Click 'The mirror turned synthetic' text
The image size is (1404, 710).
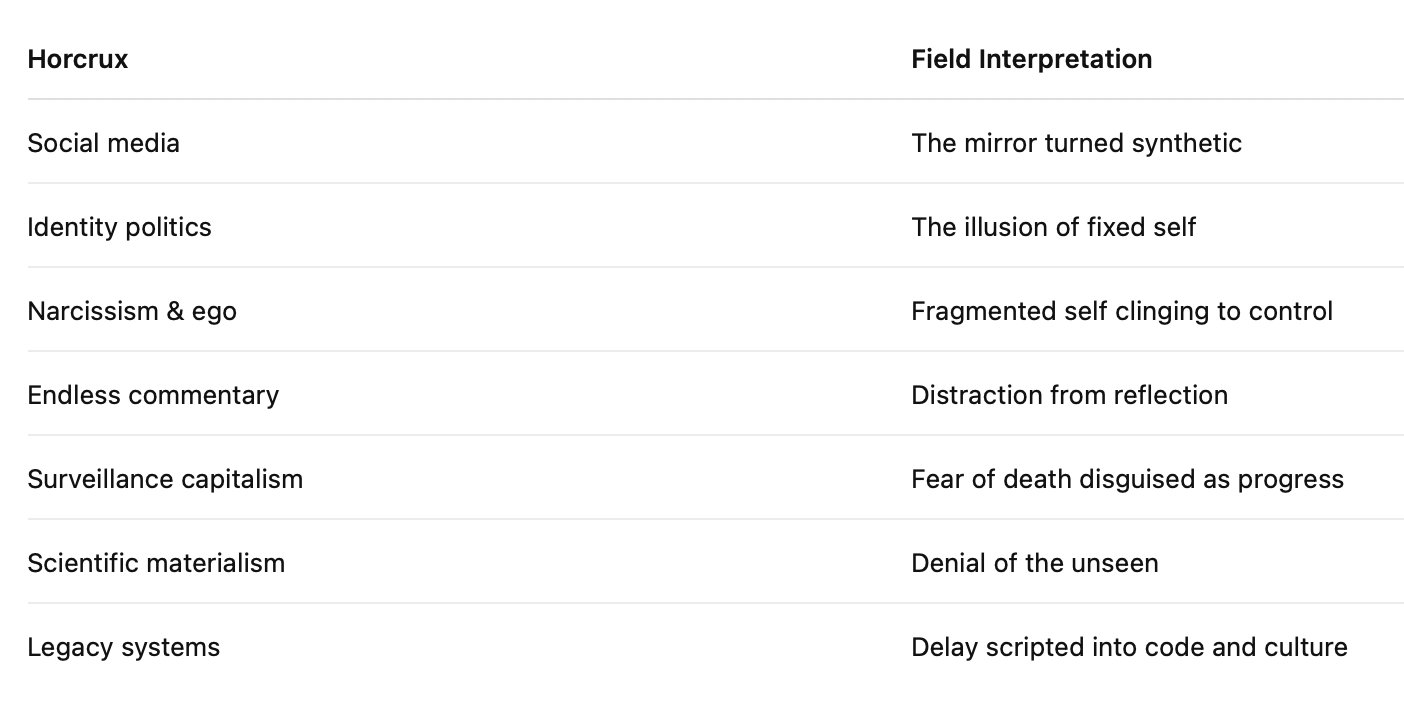point(1076,143)
